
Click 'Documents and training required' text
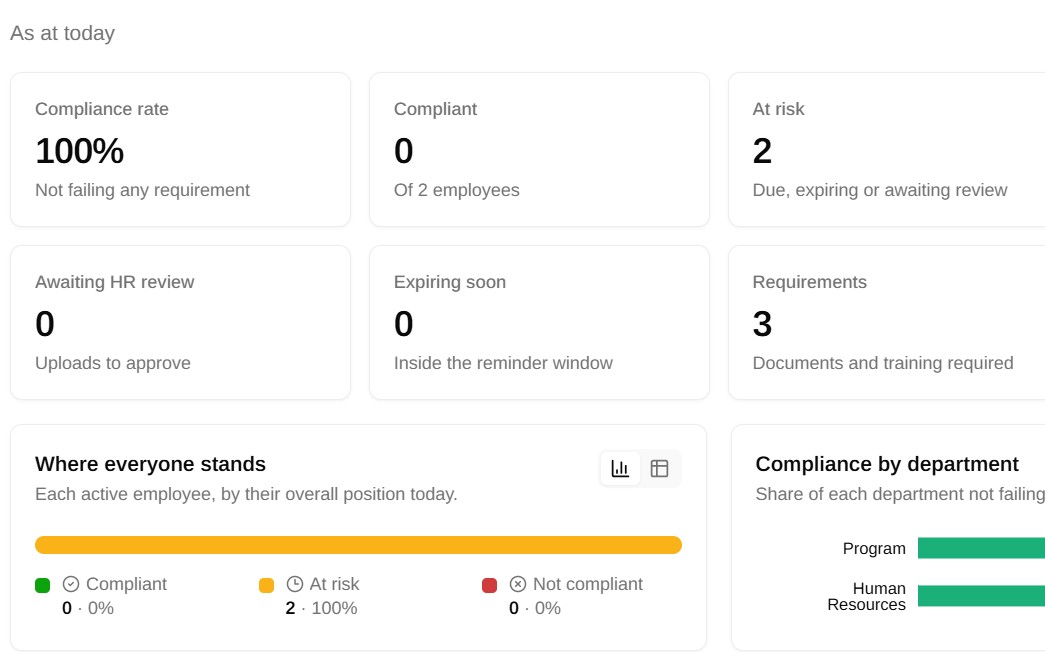[882, 363]
